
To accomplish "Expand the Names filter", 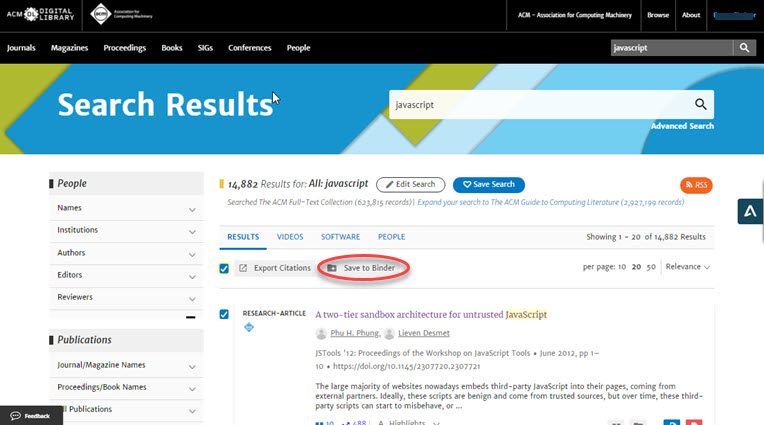I will [127, 208].
